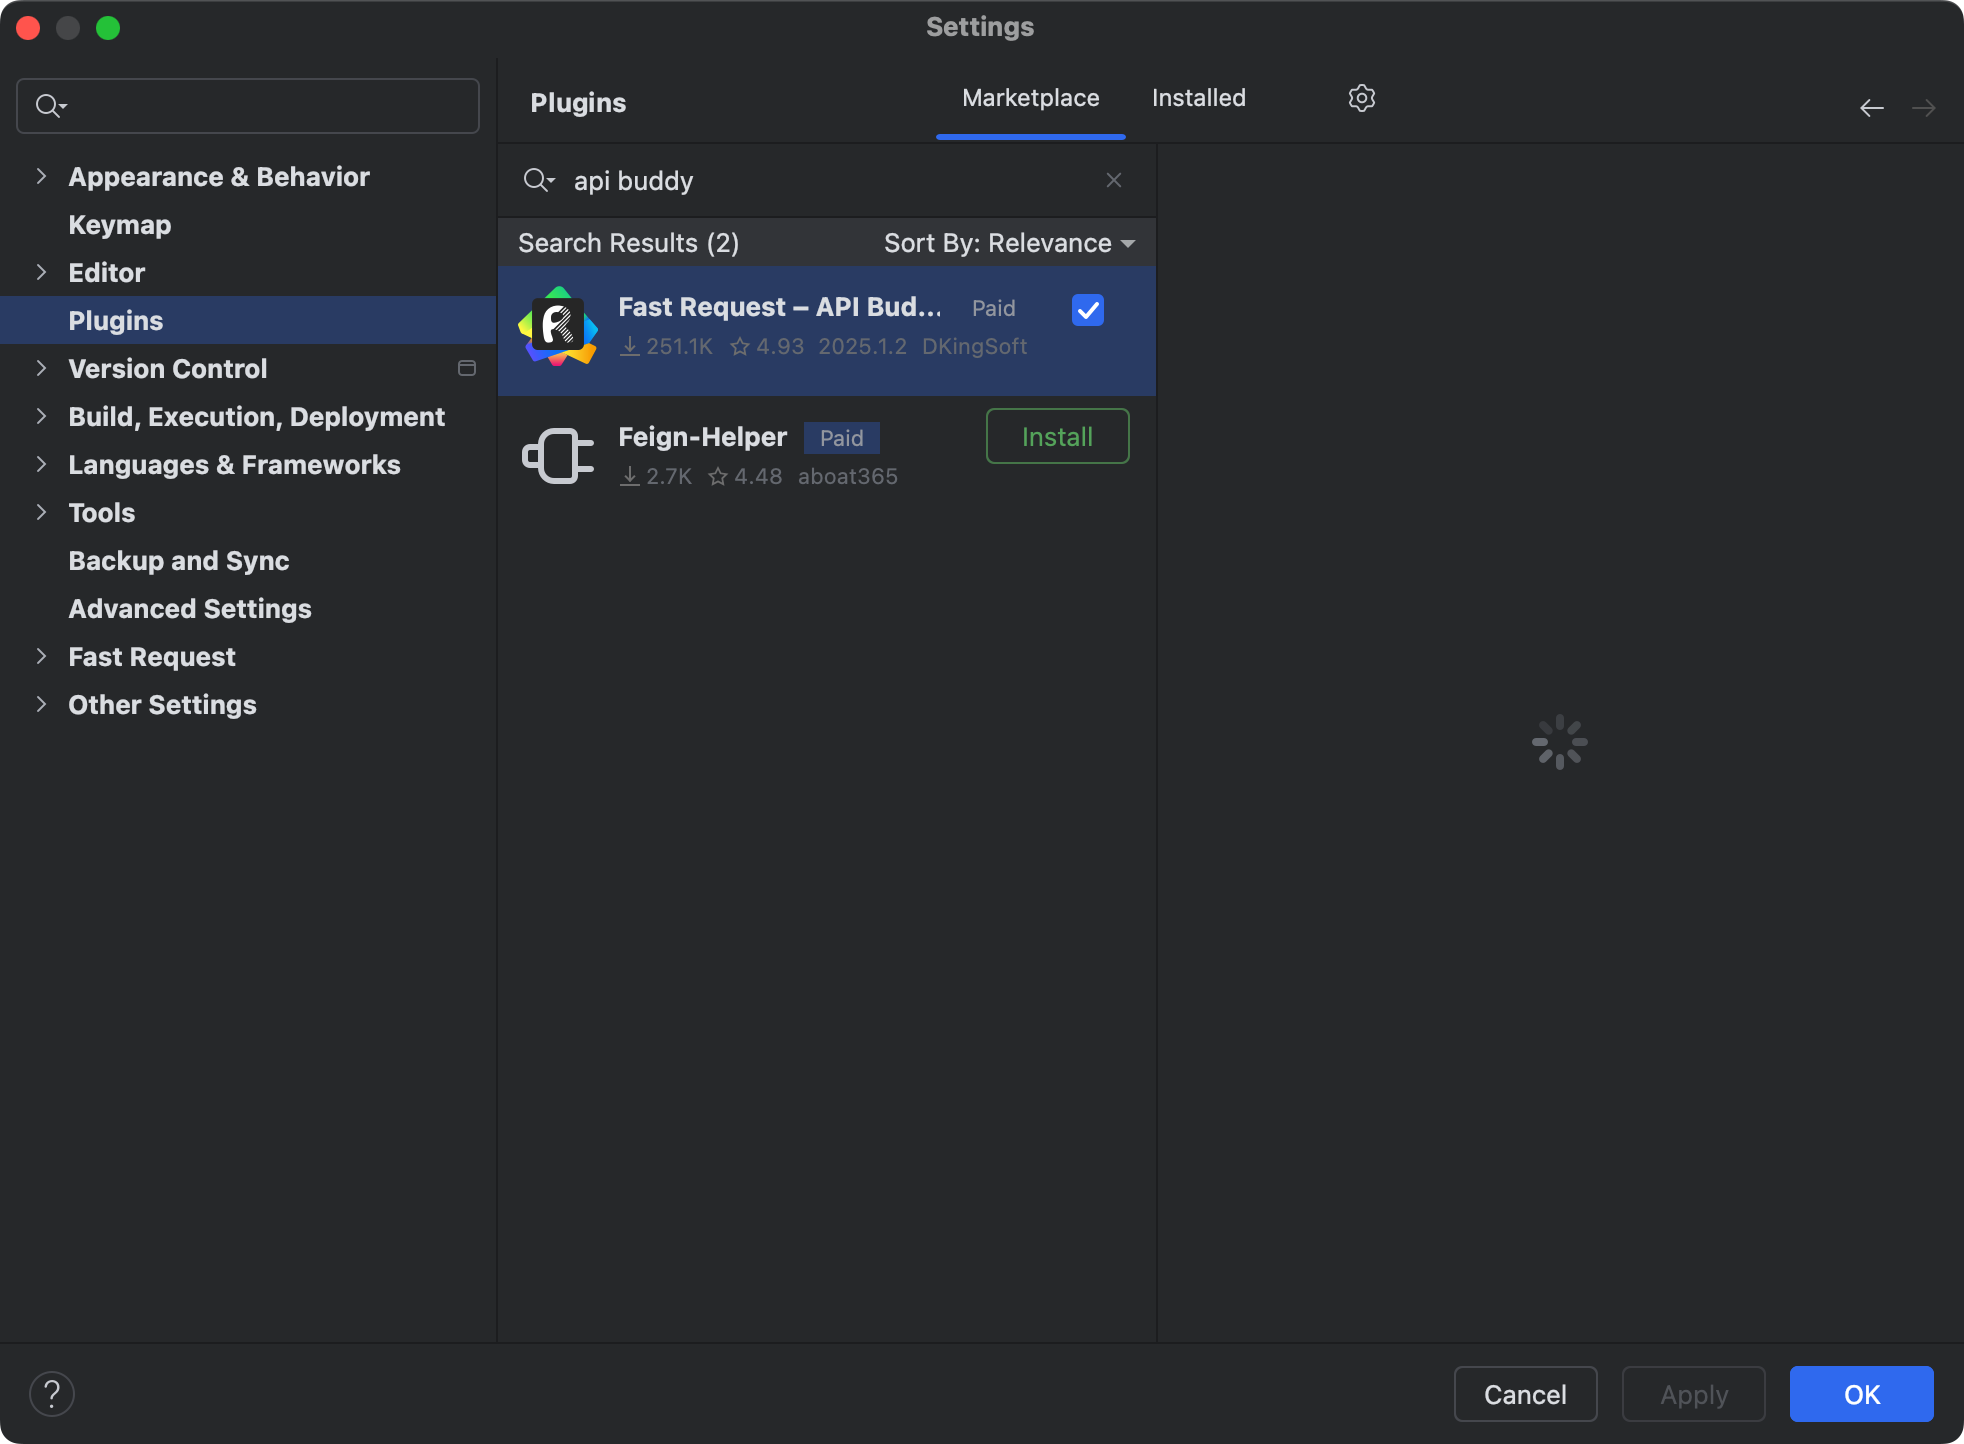
Task: Open help with question mark icon
Action: (x=52, y=1394)
